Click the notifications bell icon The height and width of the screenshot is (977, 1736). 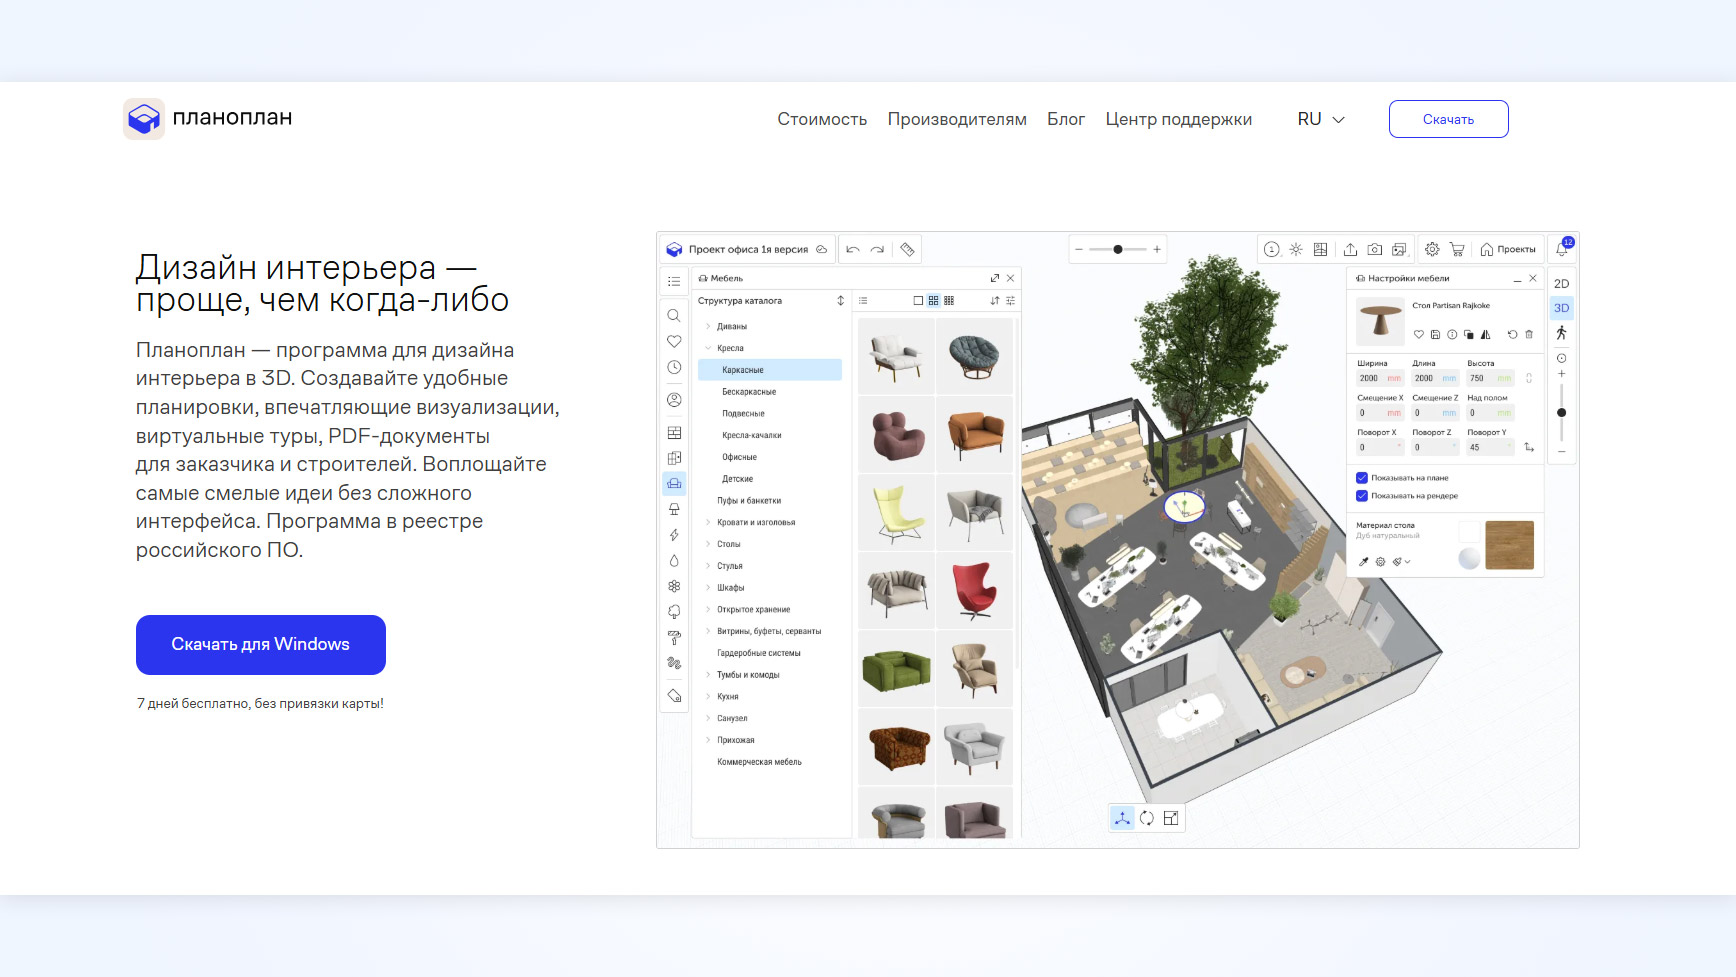click(x=1561, y=249)
